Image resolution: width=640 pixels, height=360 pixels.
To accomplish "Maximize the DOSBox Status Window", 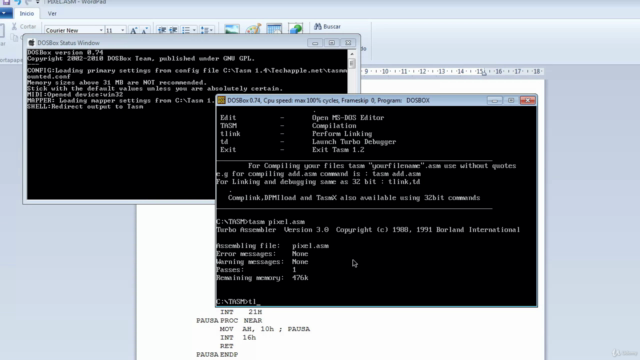I will (331, 42).
